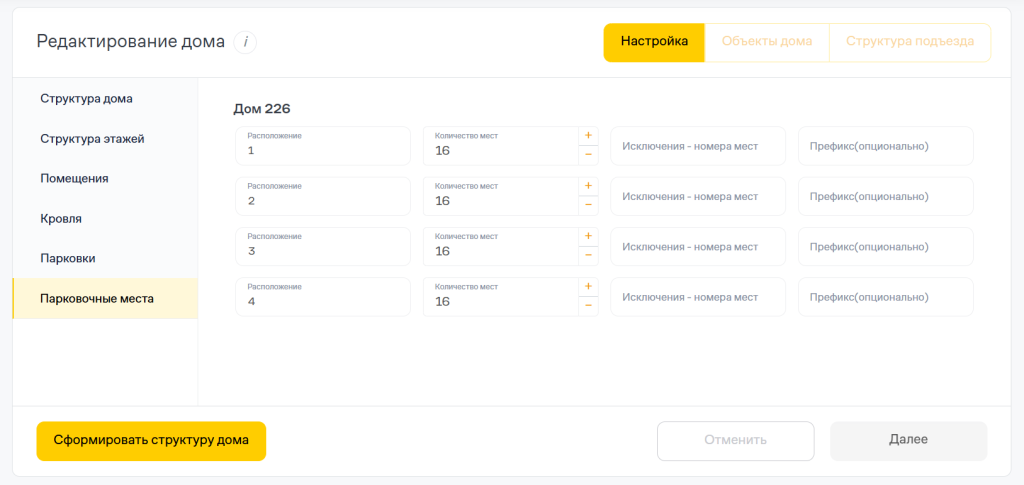Open the Структура подъезда tab
This screenshot has height=485, width=1024.
[910, 42]
